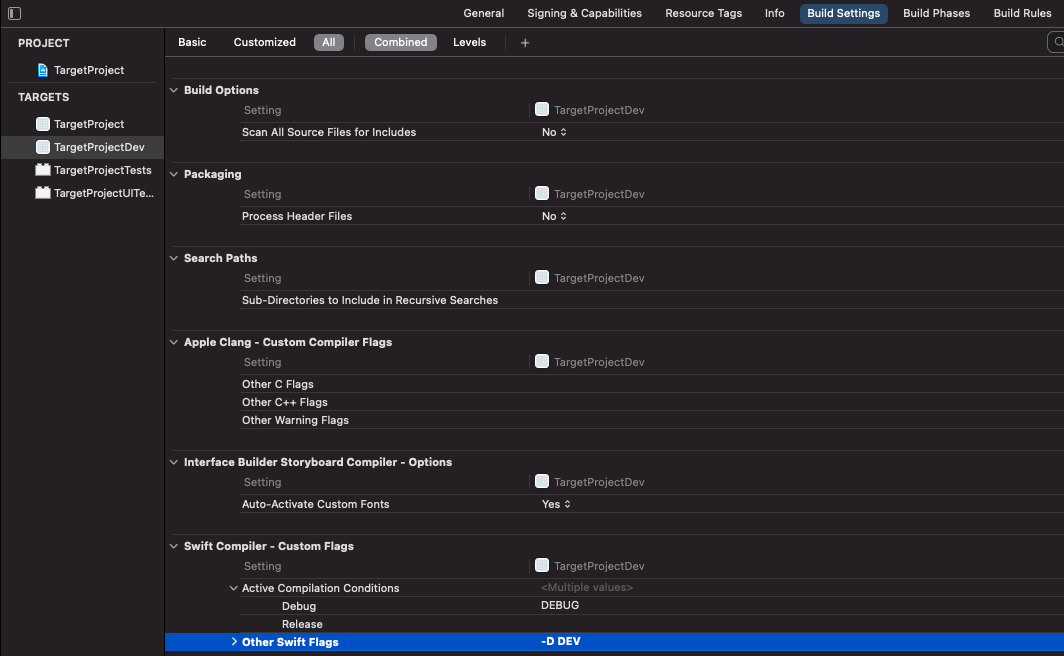Open the Build Phases tab
Screen dimensions: 1064x656
pyautogui.click(x=936, y=13)
